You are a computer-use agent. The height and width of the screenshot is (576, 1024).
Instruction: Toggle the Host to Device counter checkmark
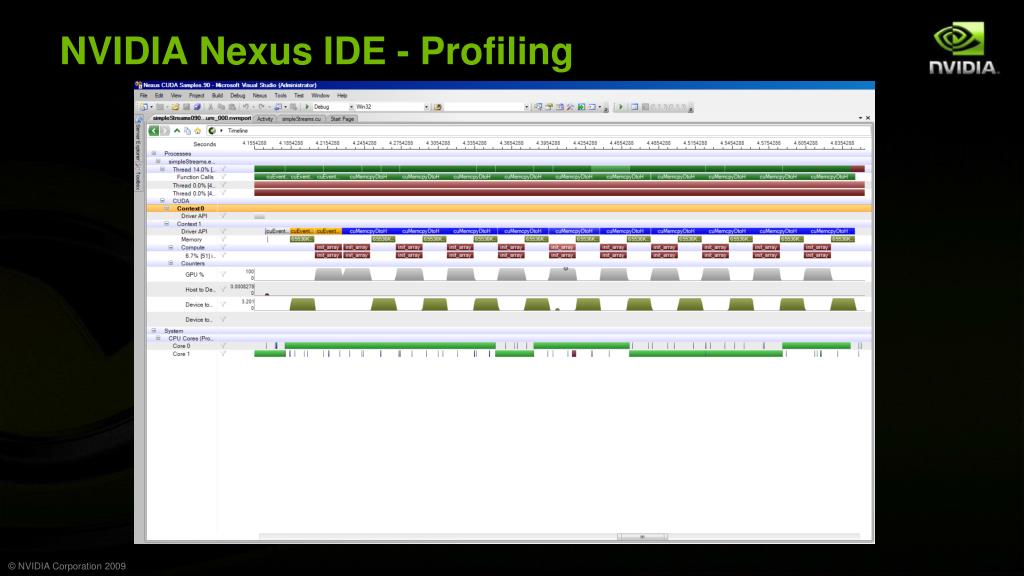(x=223, y=289)
